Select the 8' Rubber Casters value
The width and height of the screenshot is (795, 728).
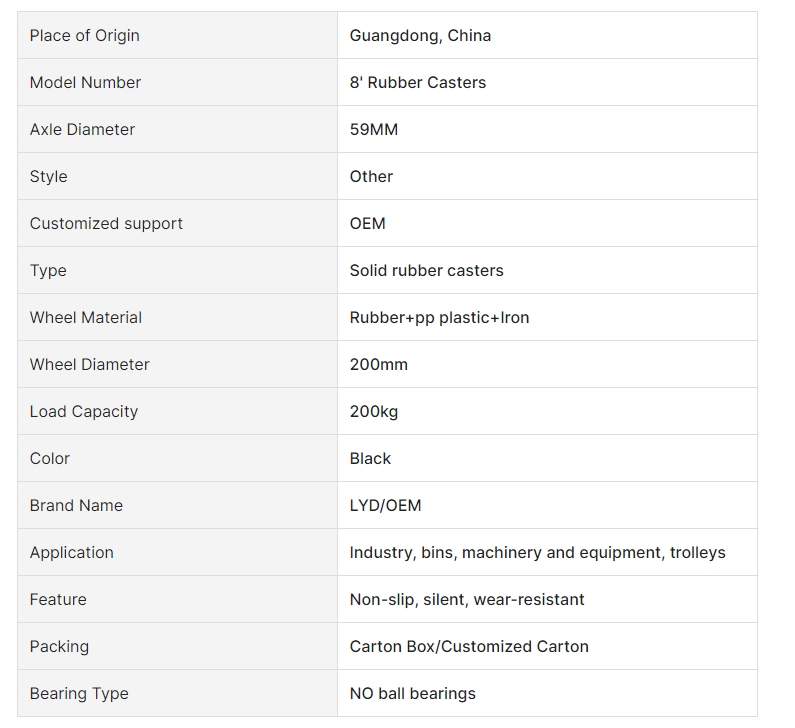418,82
